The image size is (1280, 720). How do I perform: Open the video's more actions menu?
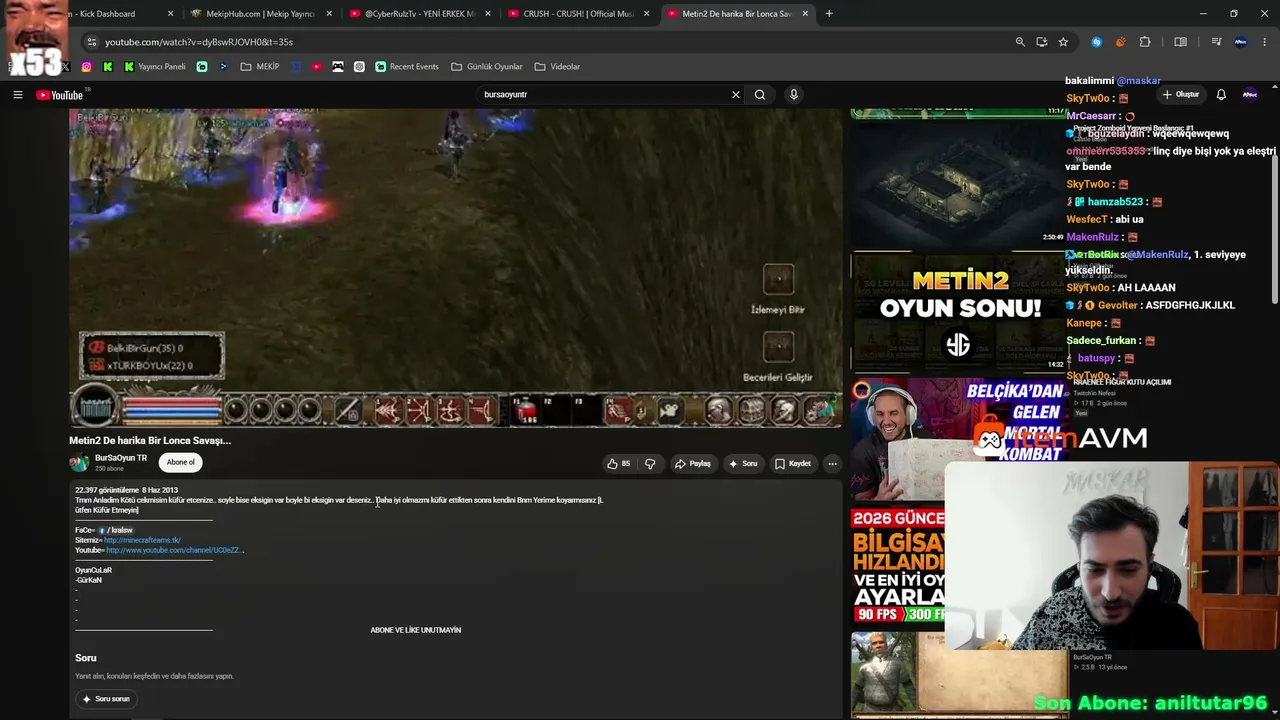(832, 464)
